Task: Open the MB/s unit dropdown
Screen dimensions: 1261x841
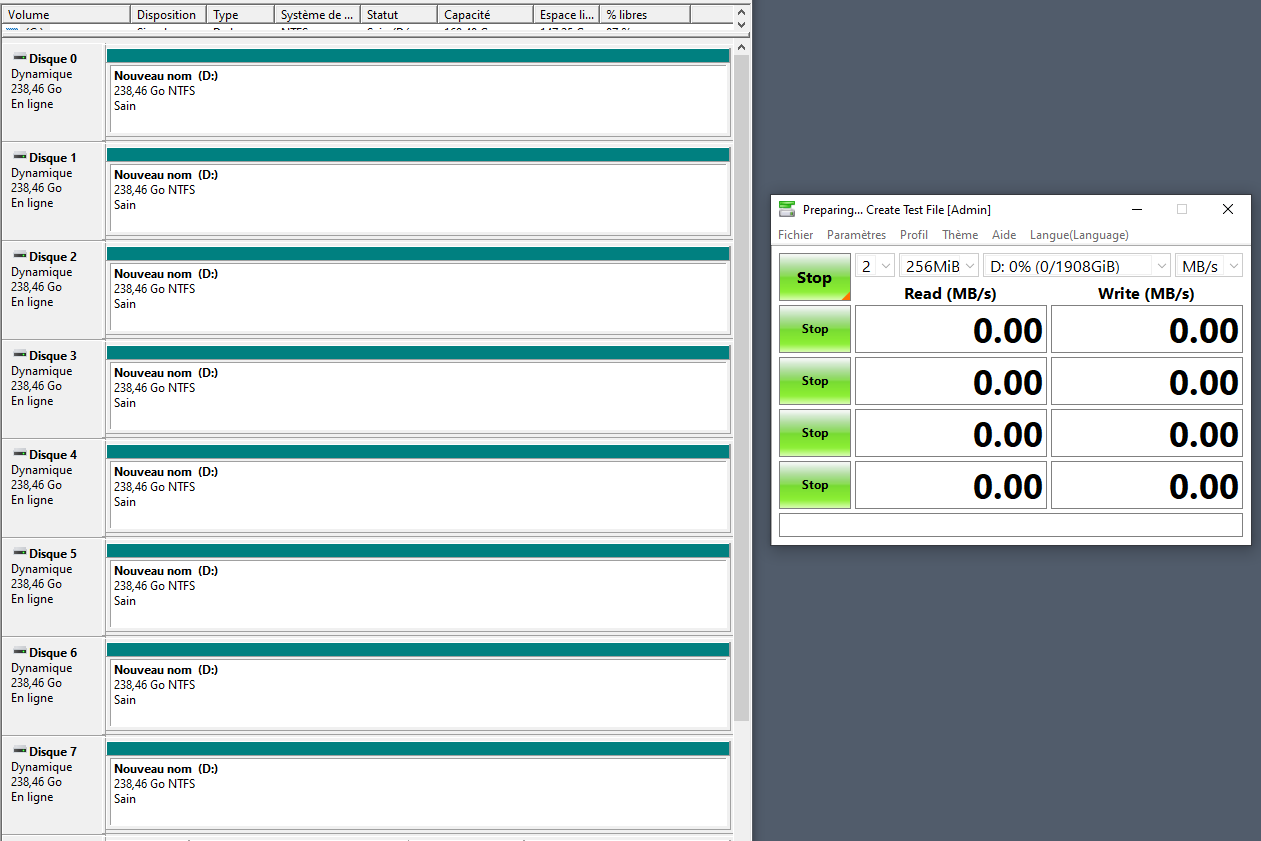Action: 1209,266
